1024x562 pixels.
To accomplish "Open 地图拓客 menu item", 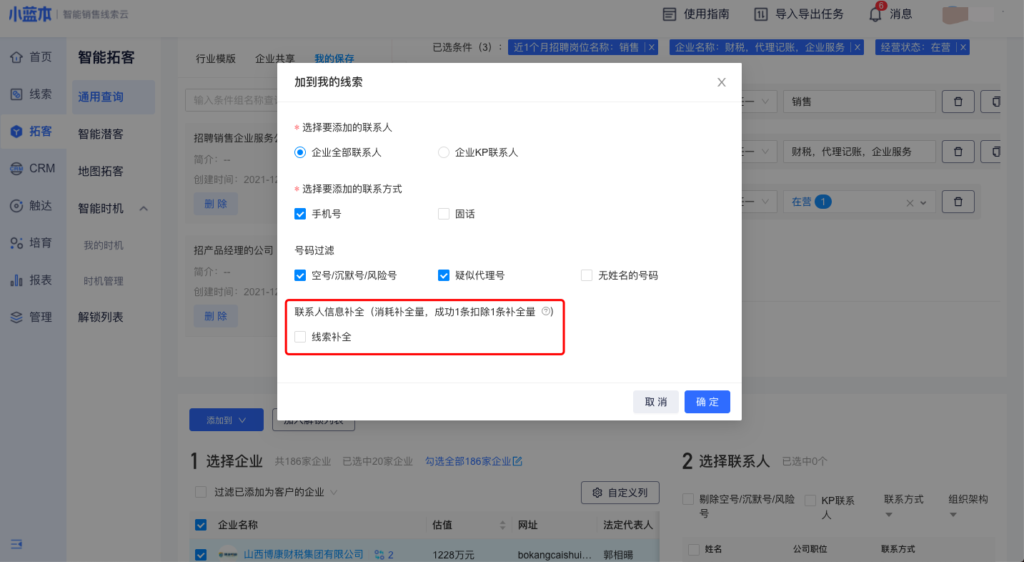I will click(101, 171).
